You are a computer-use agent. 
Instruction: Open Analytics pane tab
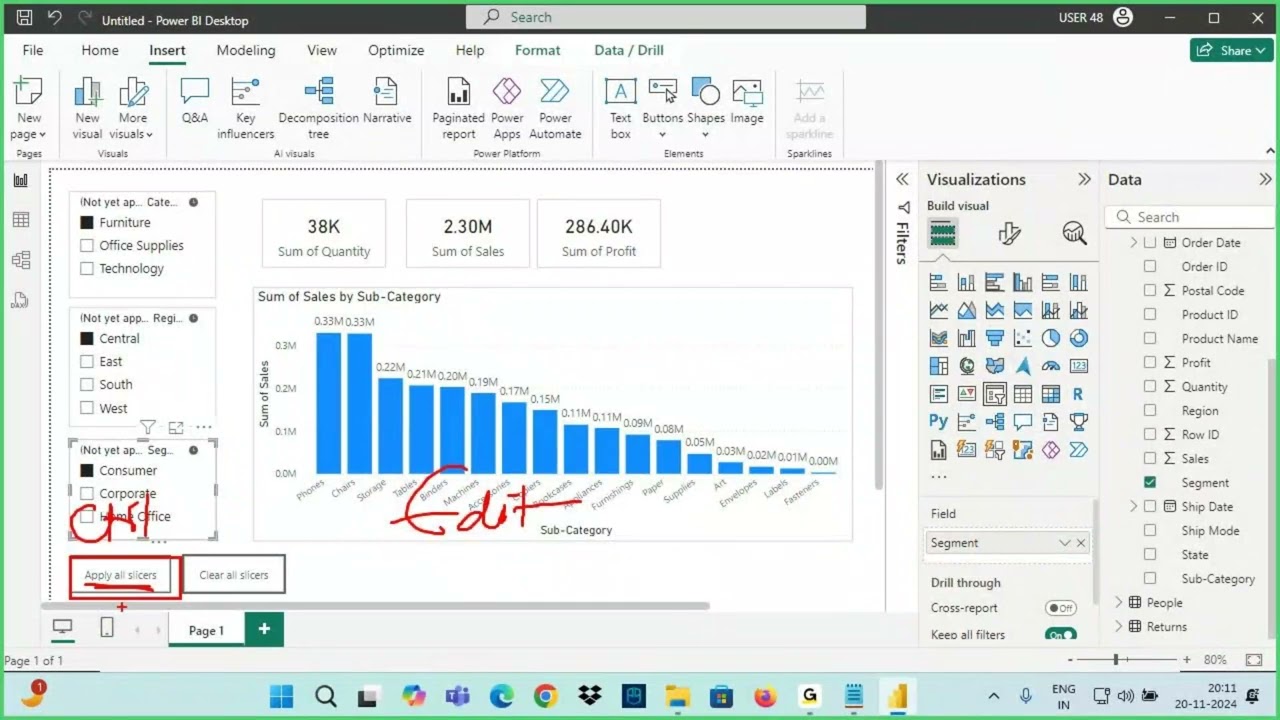coord(1074,234)
